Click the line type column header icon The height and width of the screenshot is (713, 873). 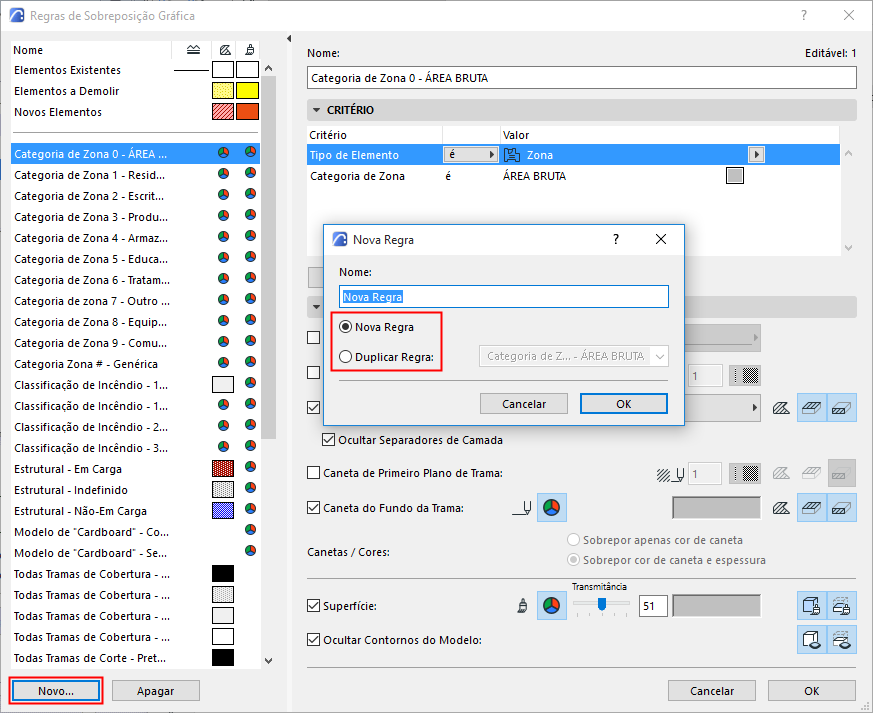193,50
